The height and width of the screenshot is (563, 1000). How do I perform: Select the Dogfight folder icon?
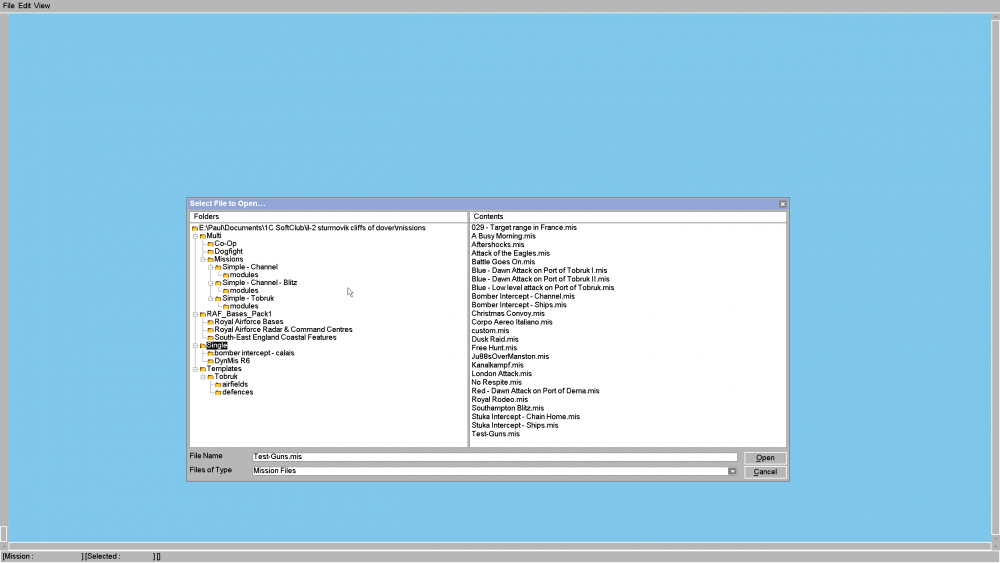(x=210, y=252)
